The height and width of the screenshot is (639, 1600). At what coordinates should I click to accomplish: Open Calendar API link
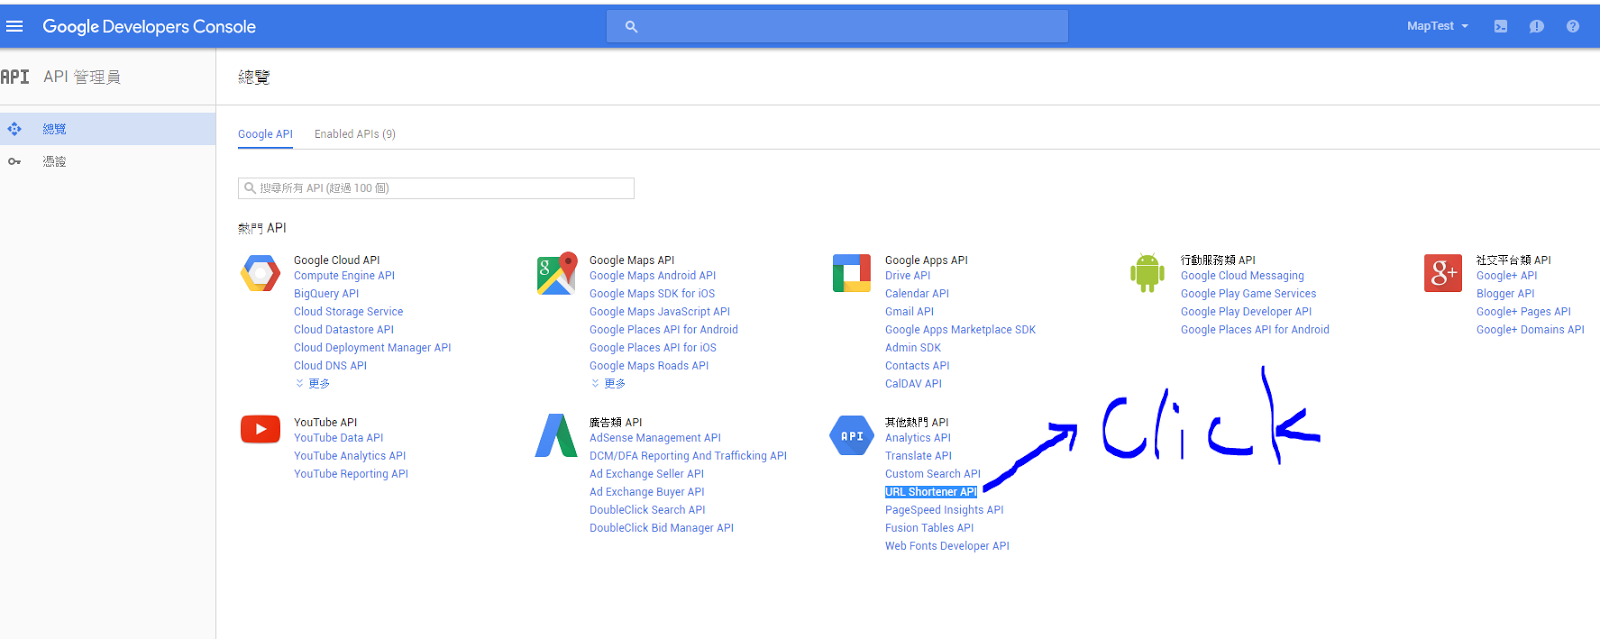tap(917, 294)
